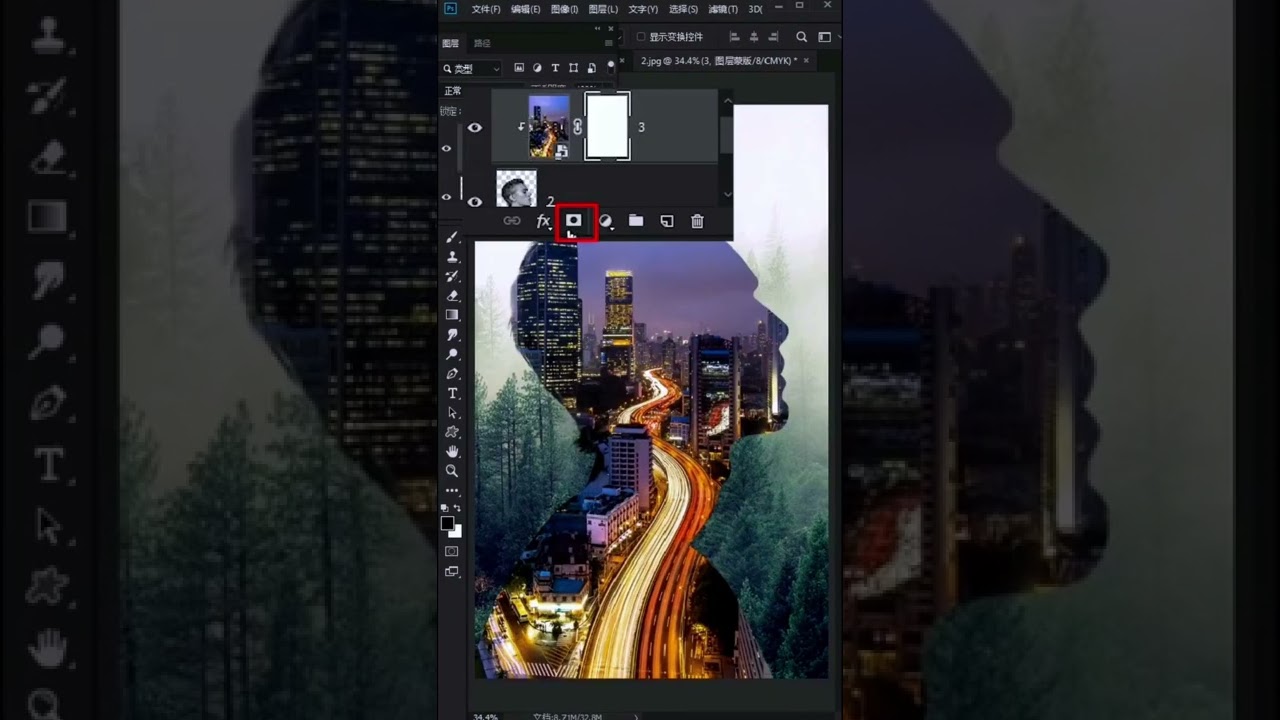The height and width of the screenshot is (720, 1280).
Task: Create new fill or adjustment layer
Action: 605,221
